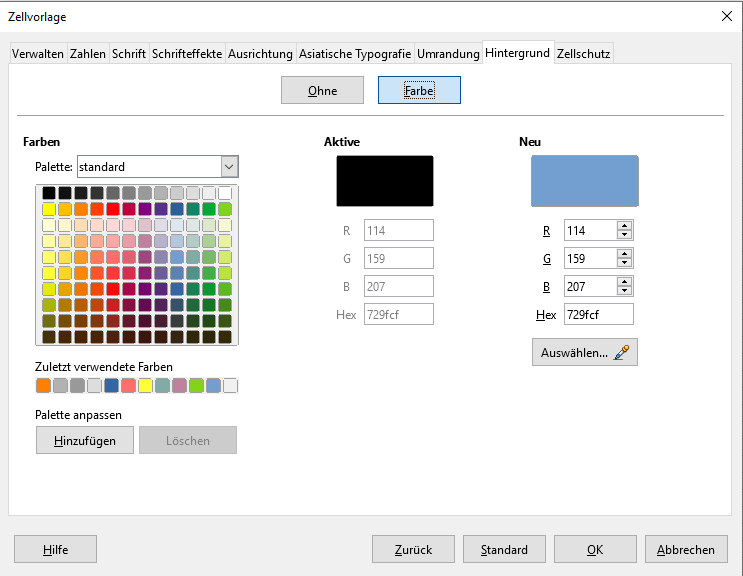
Task: Select pure white swatch in palette grid
Action: [x=225, y=193]
